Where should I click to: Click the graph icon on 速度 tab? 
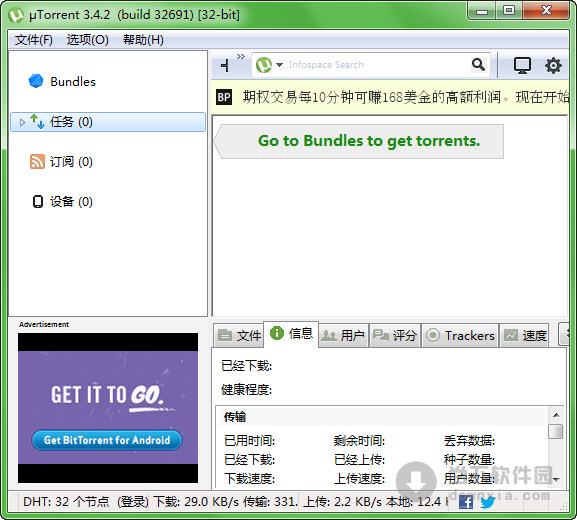(x=511, y=335)
